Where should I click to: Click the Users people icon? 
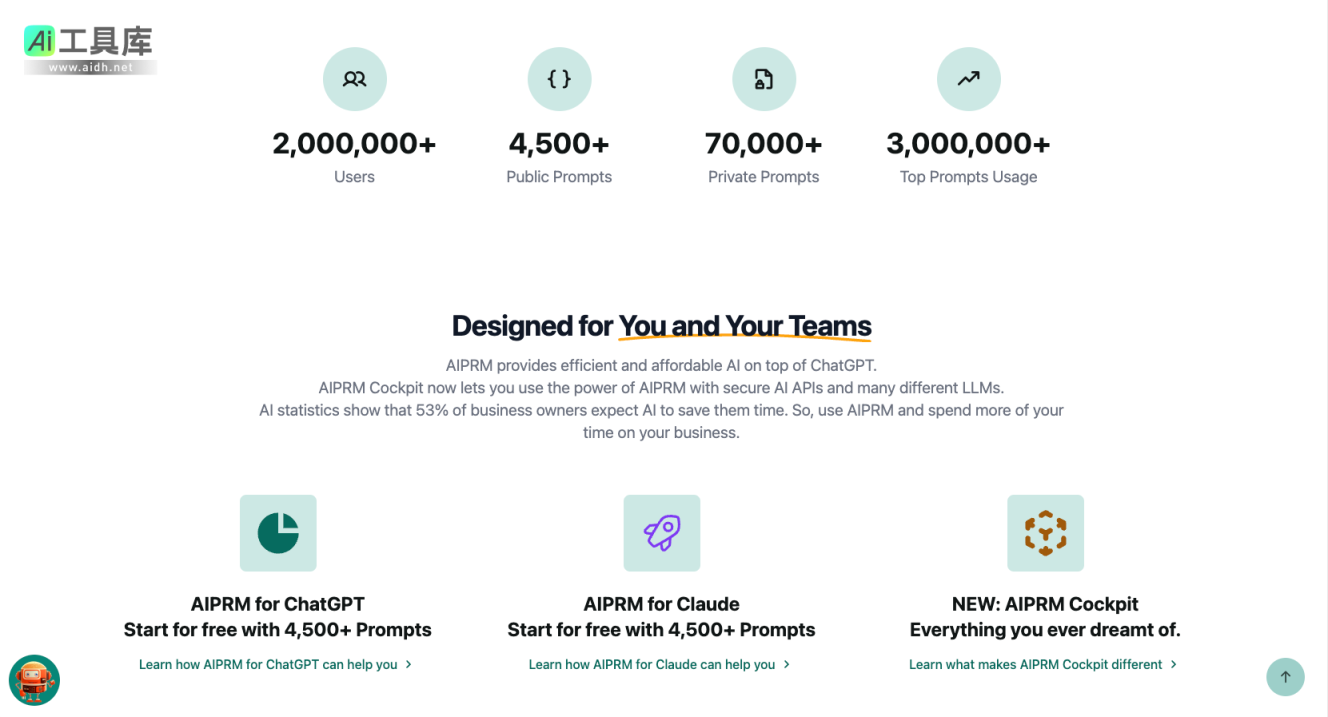click(354, 79)
